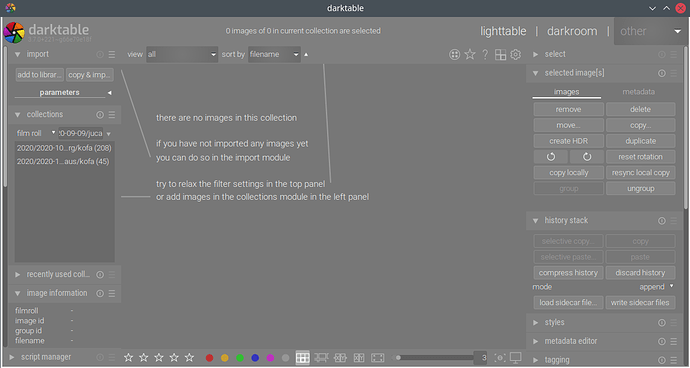The image size is (690, 368).
Task: Click 'copy & import' button
Action: pos(89,75)
